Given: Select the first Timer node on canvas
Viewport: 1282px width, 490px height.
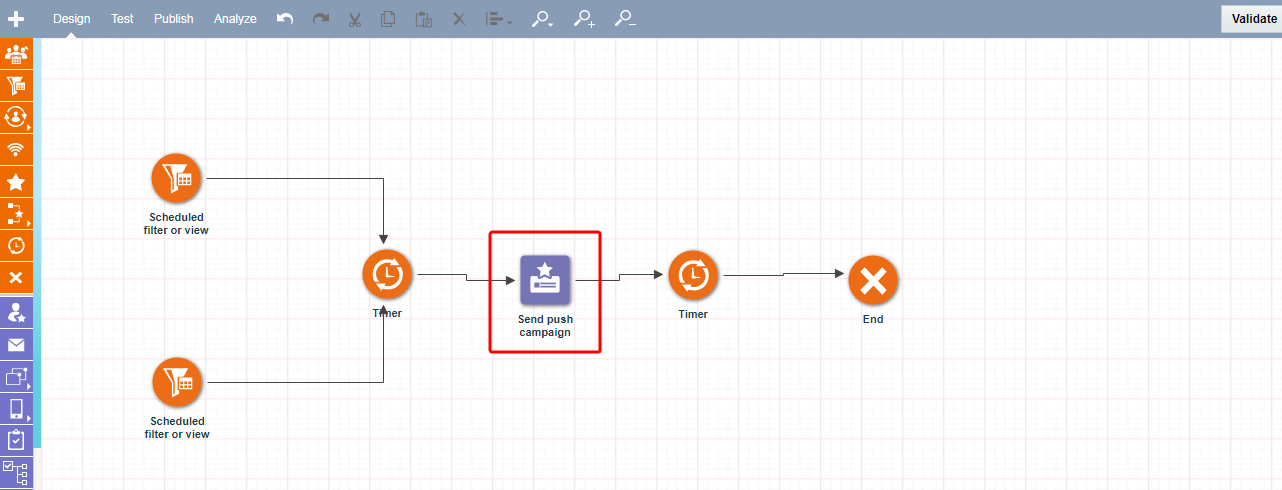Looking at the screenshot, I should tap(388, 275).
